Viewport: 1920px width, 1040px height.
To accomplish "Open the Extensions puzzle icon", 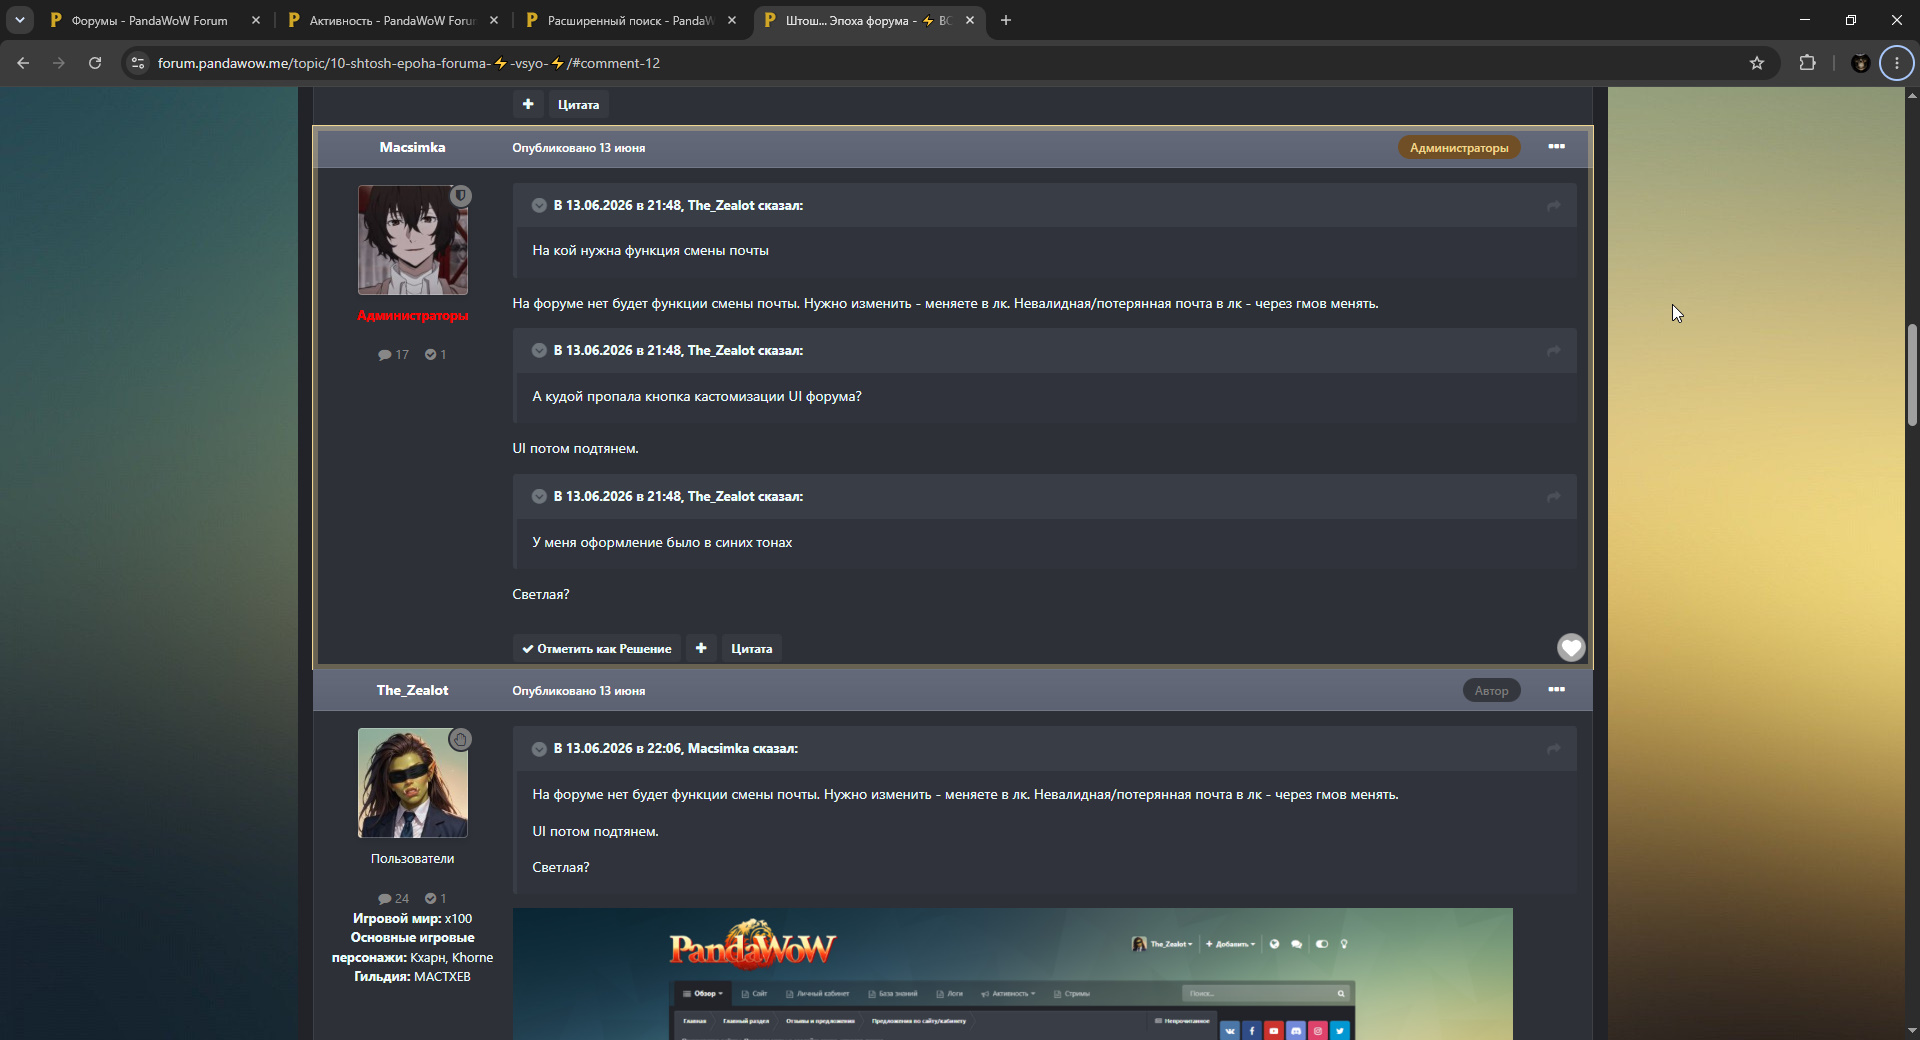I will click(x=1807, y=63).
